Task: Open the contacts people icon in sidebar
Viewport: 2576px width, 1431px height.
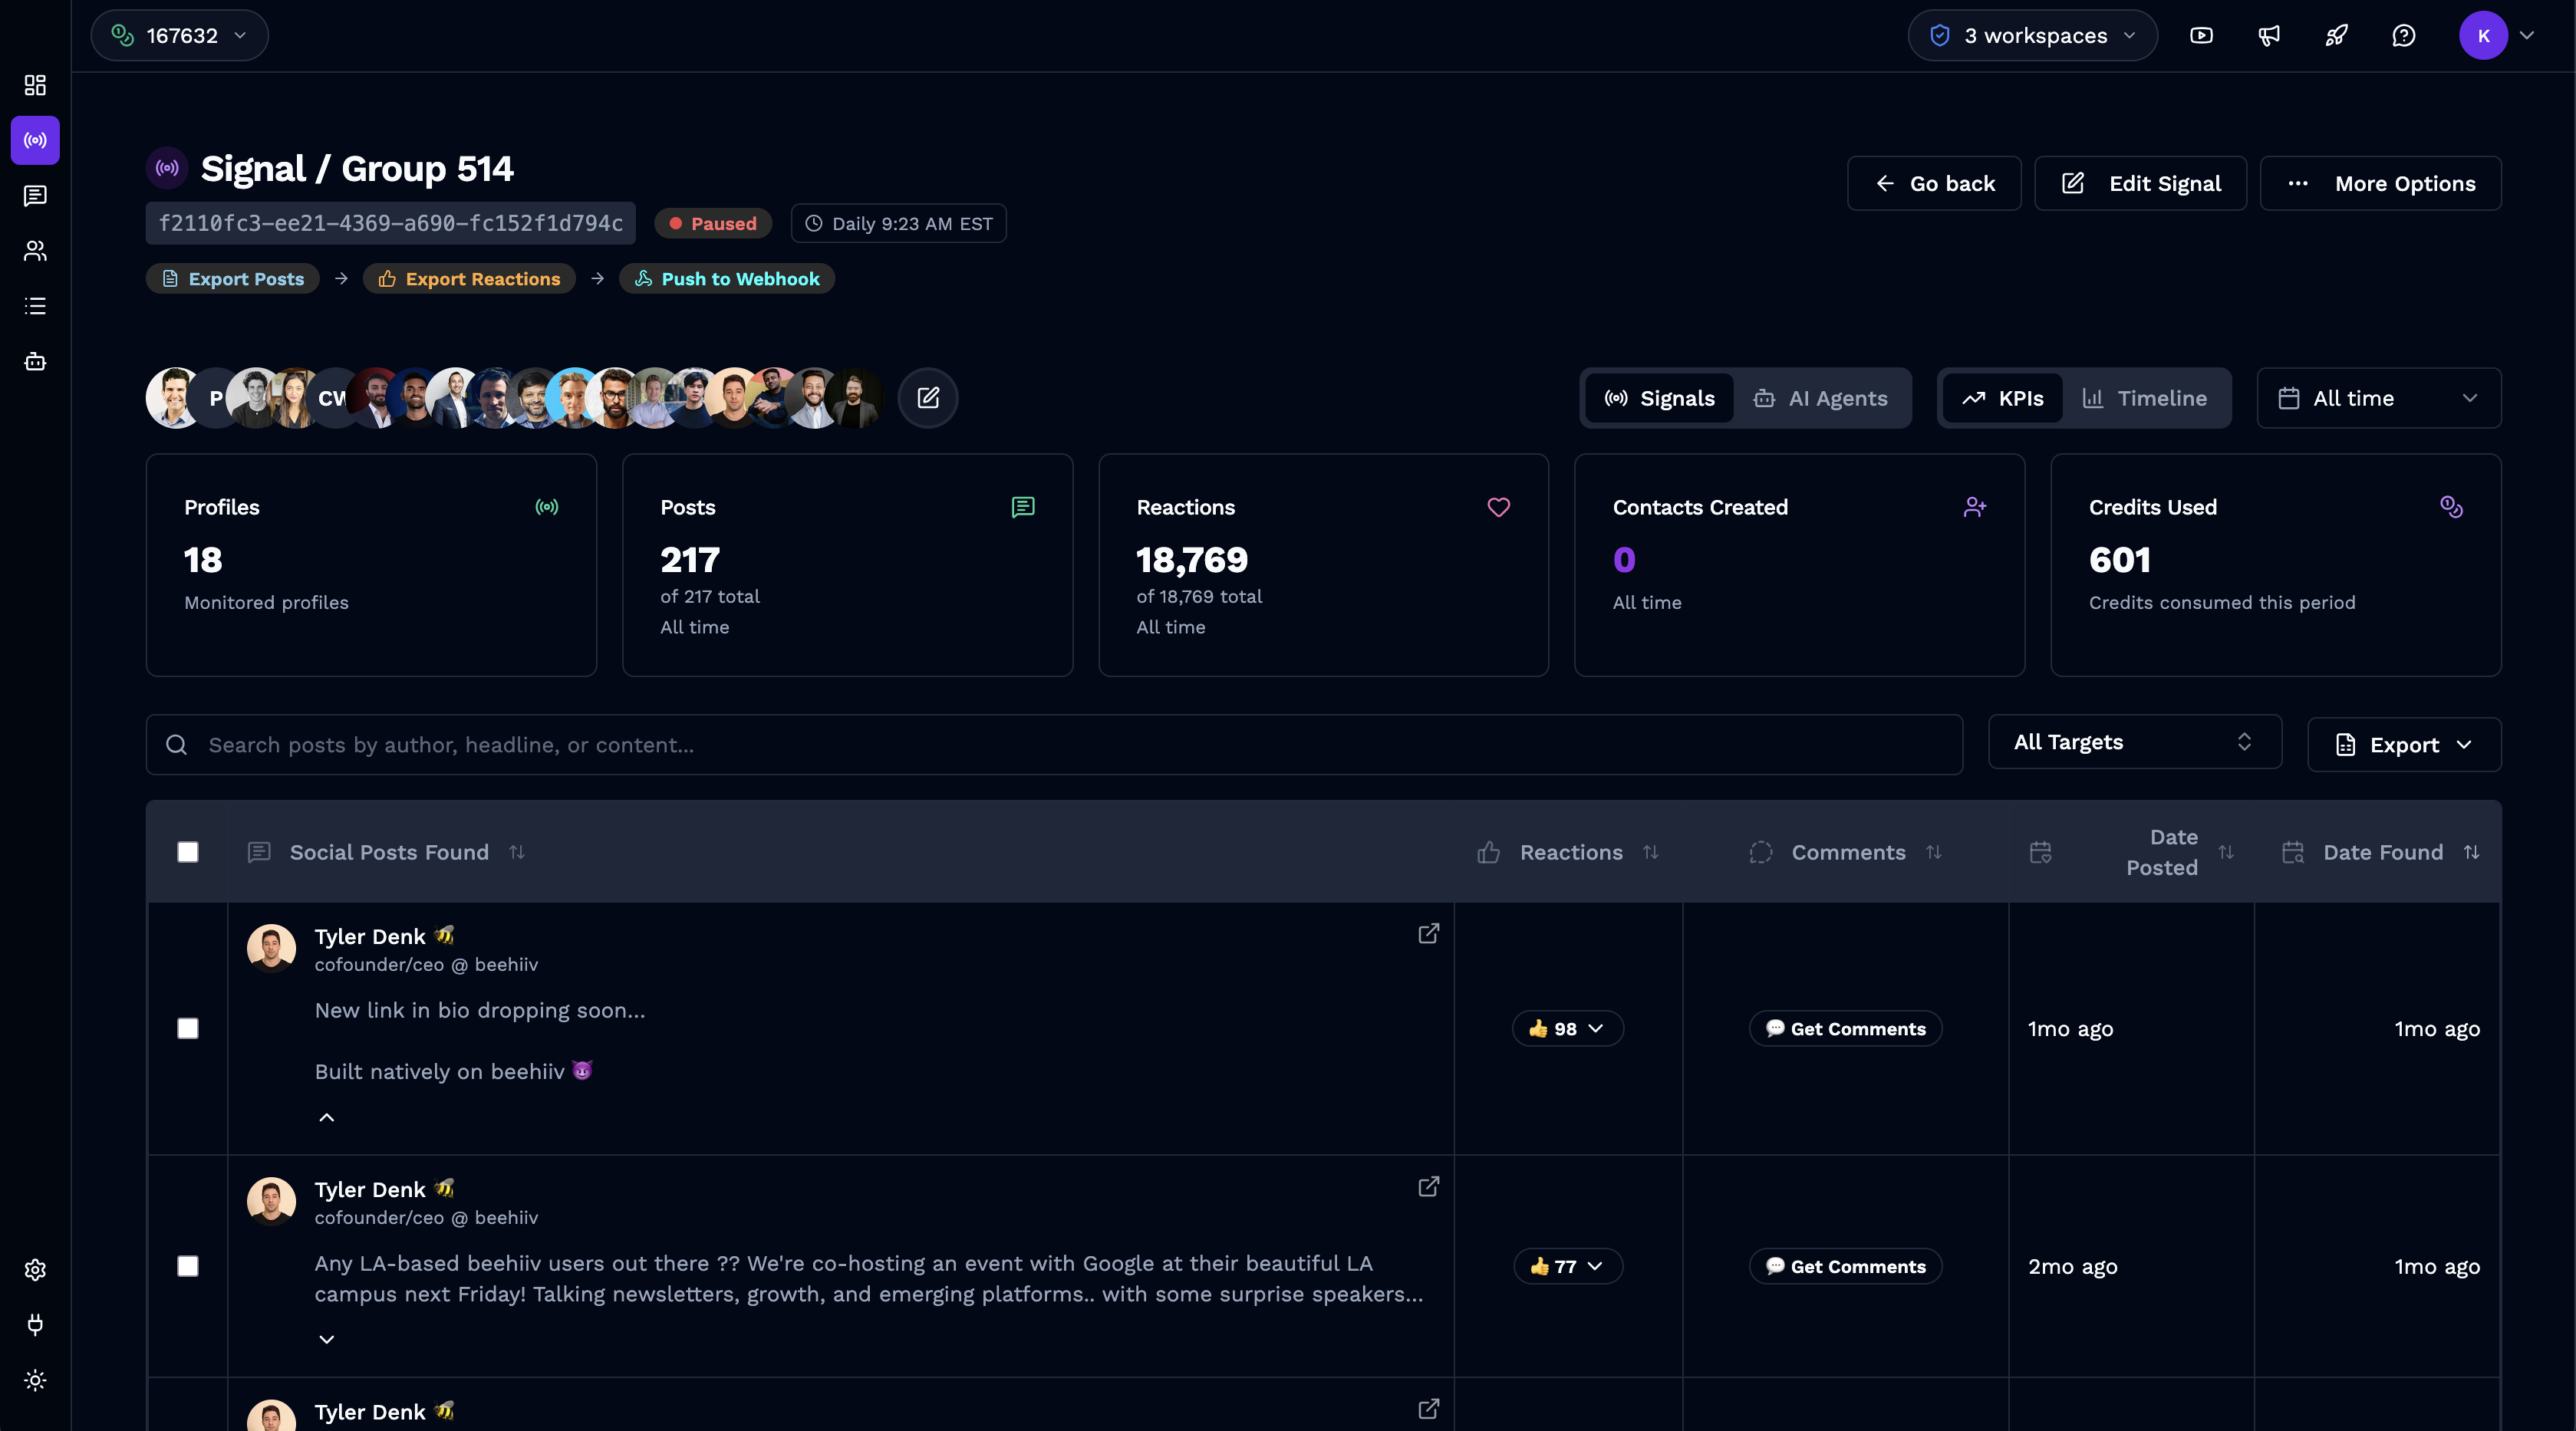Action: click(35, 250)
